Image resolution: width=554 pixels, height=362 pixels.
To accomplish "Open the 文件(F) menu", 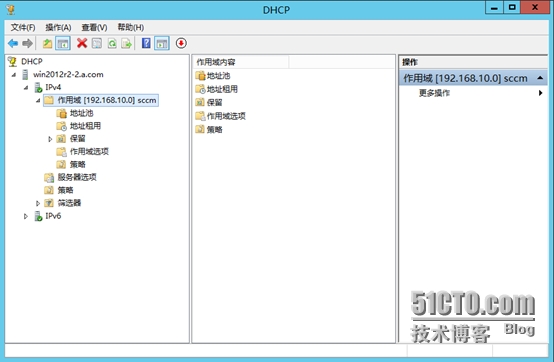I will [23, 28].
